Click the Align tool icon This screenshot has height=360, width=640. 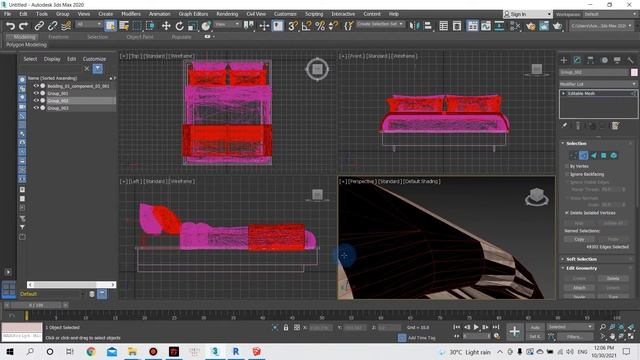click(x=427, y=26)
